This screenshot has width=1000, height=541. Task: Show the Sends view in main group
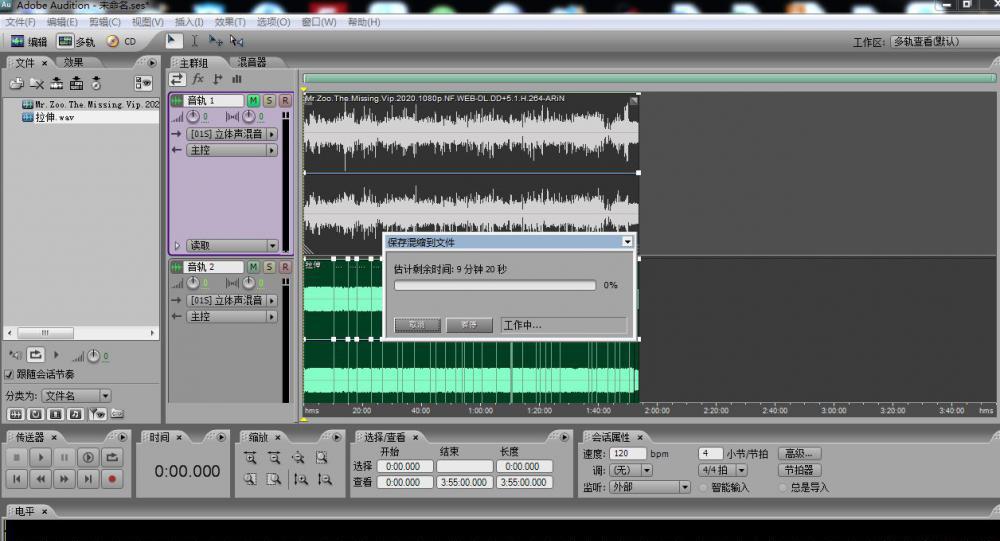(217, 79)
